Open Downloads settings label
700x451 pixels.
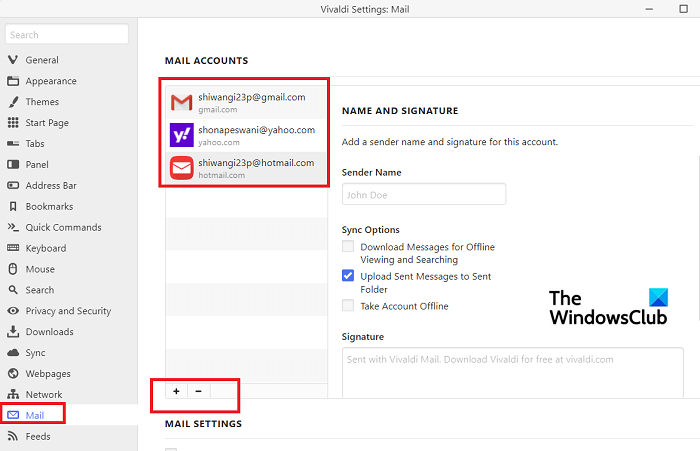point(50,332)
